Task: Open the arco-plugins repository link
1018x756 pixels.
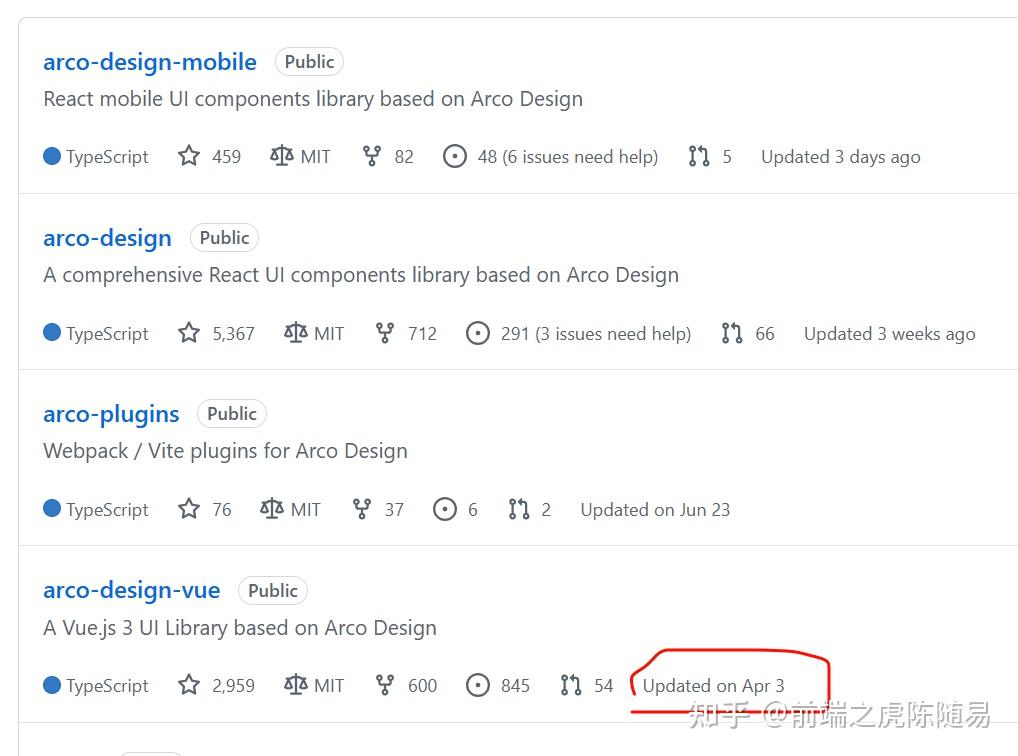Action: (111, 414)
